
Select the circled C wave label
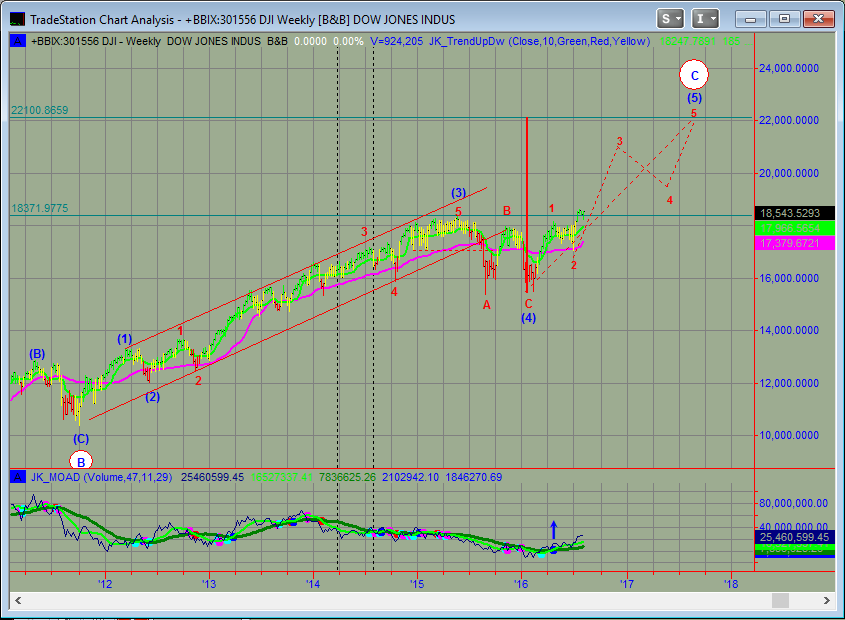(x=694, y=75)
